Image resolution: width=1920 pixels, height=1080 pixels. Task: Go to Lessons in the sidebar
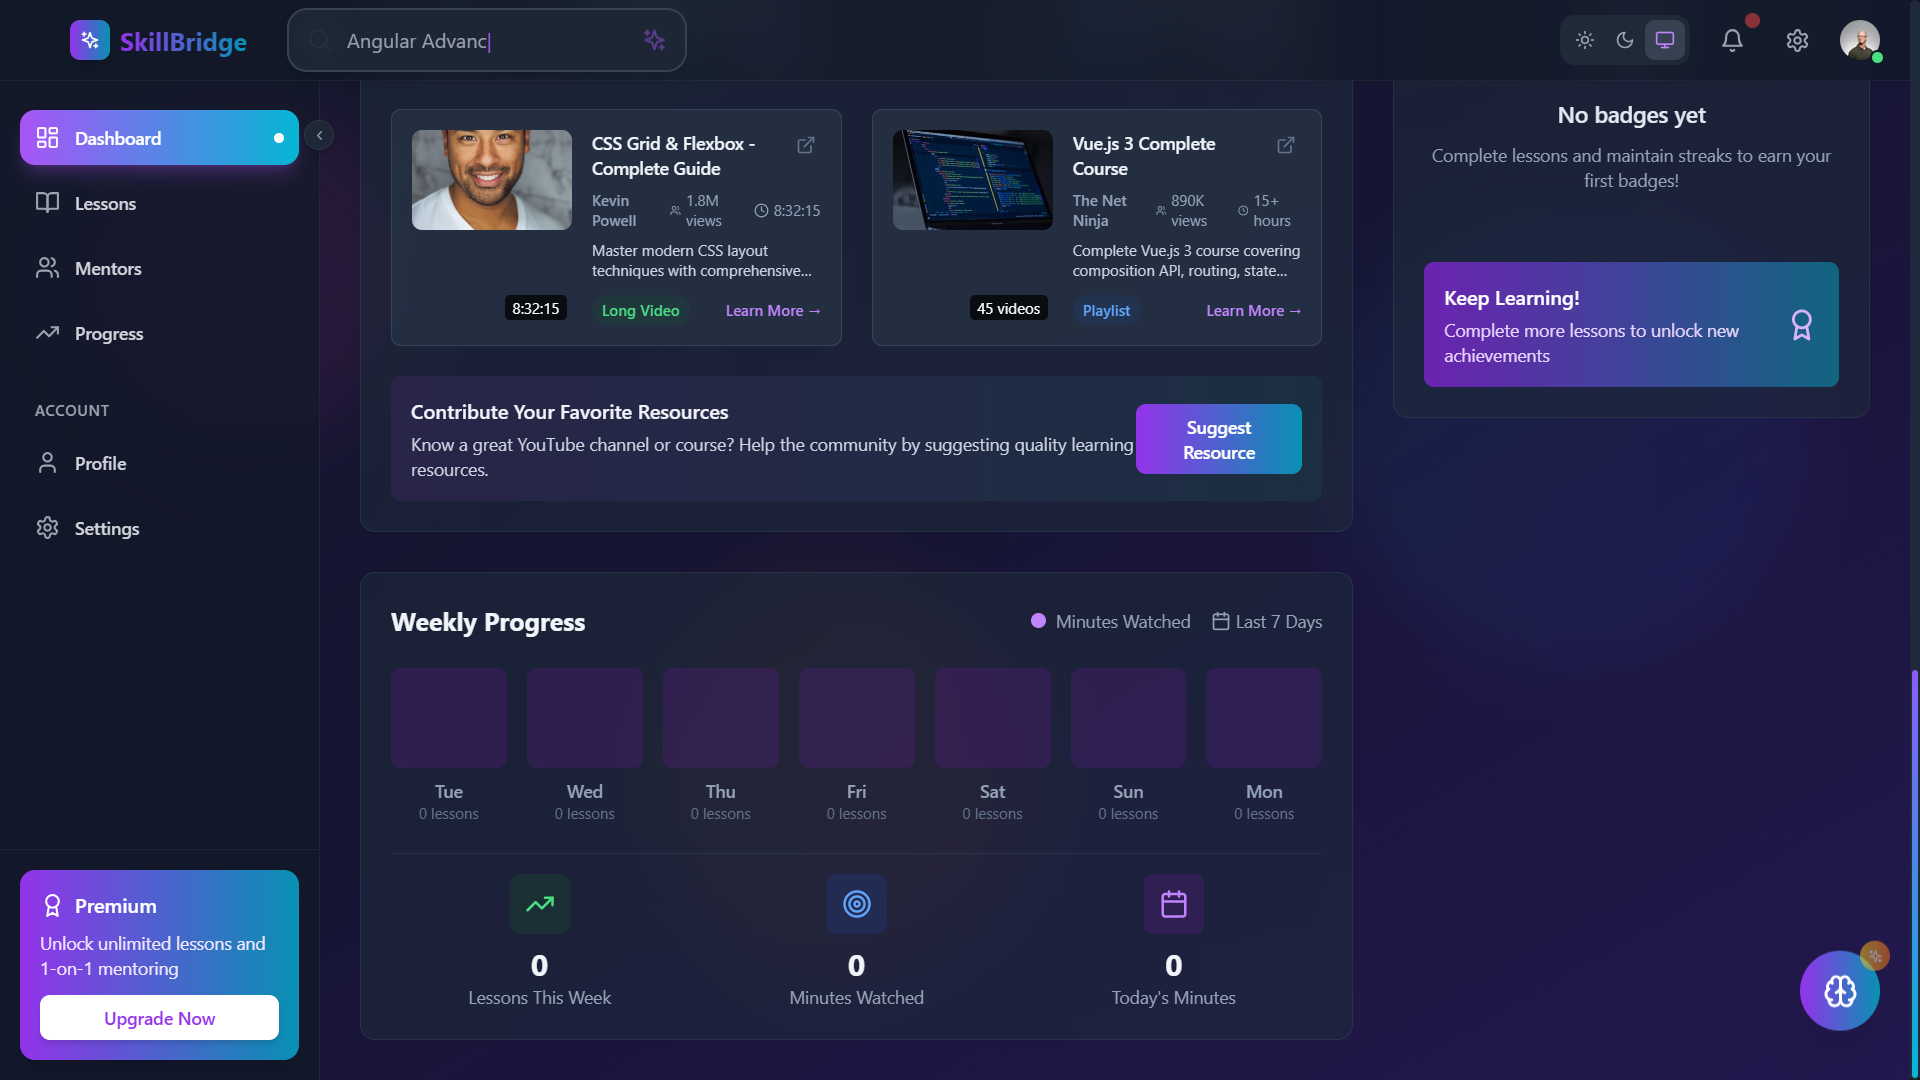[x=105, y=203]
